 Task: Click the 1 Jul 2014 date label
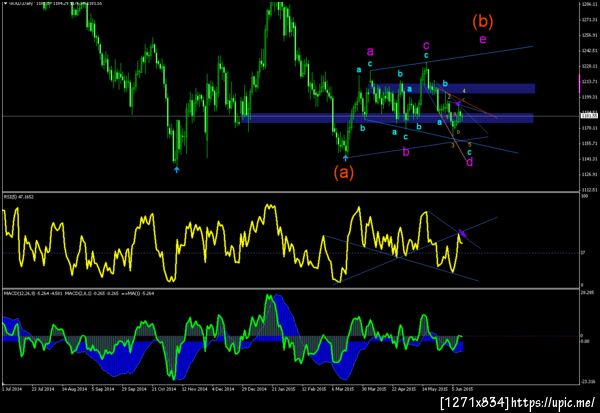(12, 389)
